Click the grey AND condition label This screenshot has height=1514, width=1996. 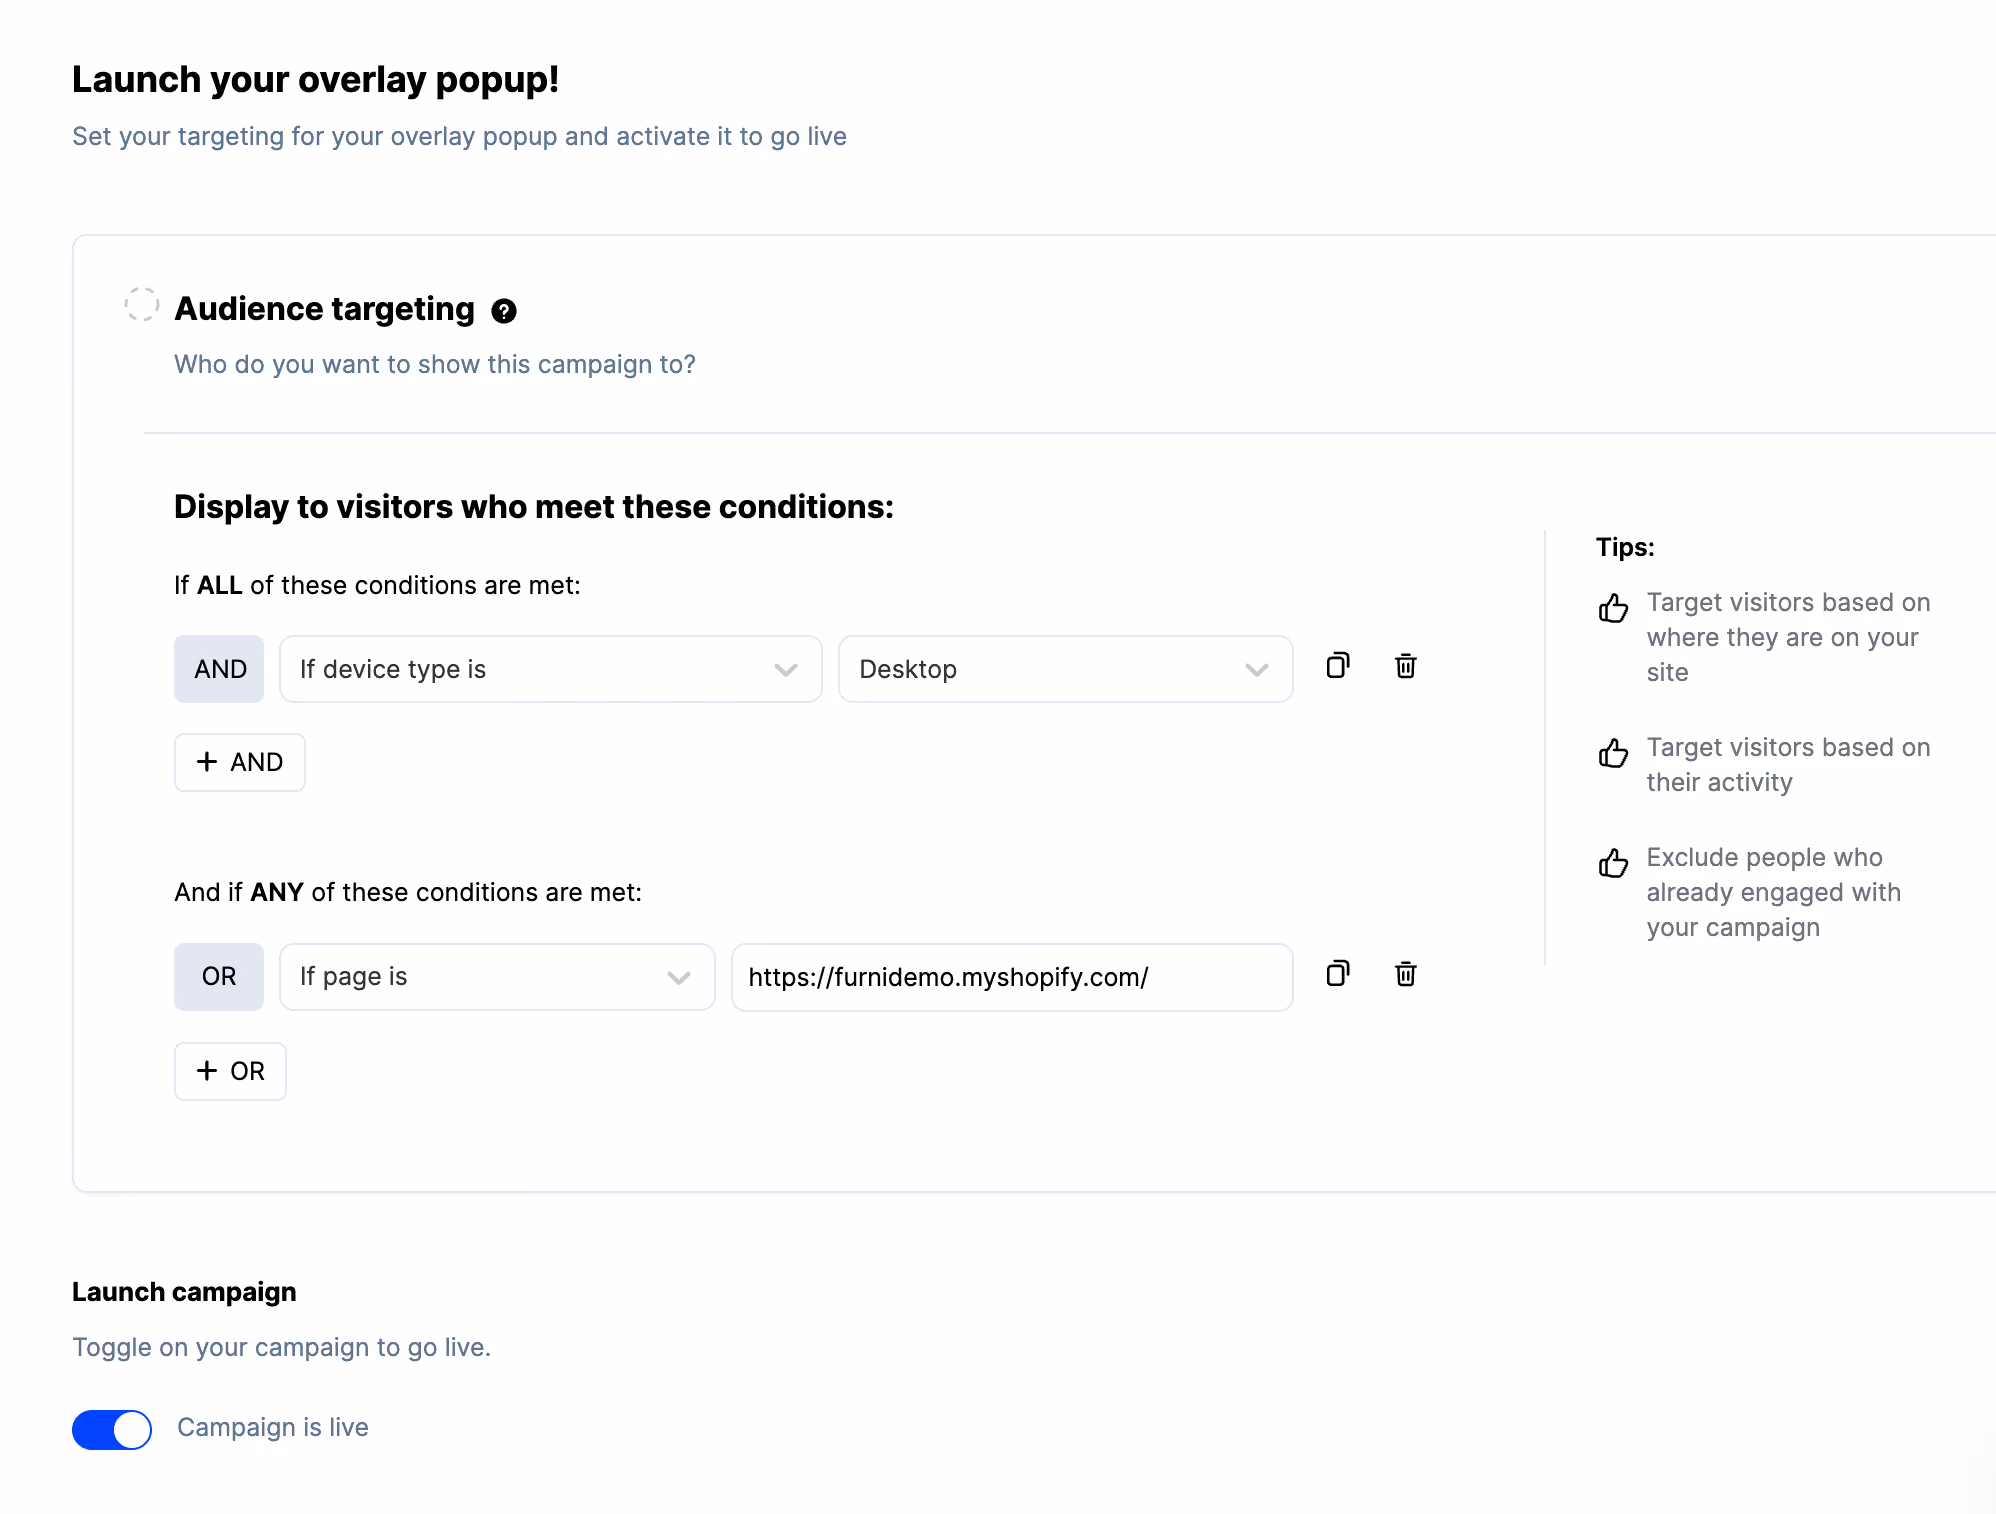(219, 669)
